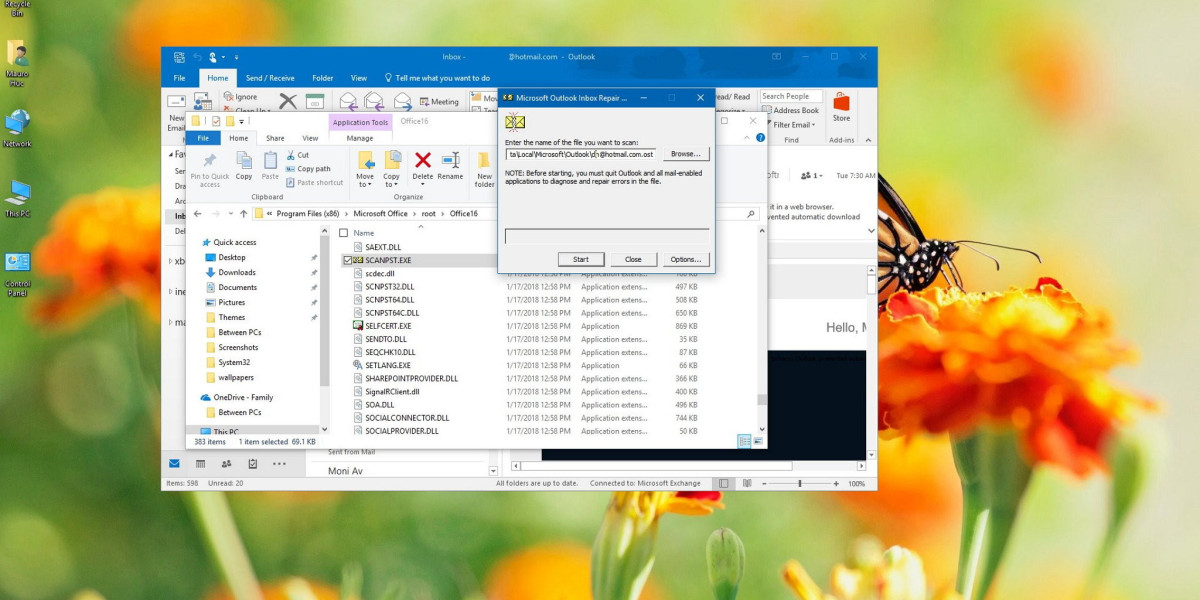Screen dimensions: 1200x600
Task: Click the Cut scissors icon
Action: 290,155
